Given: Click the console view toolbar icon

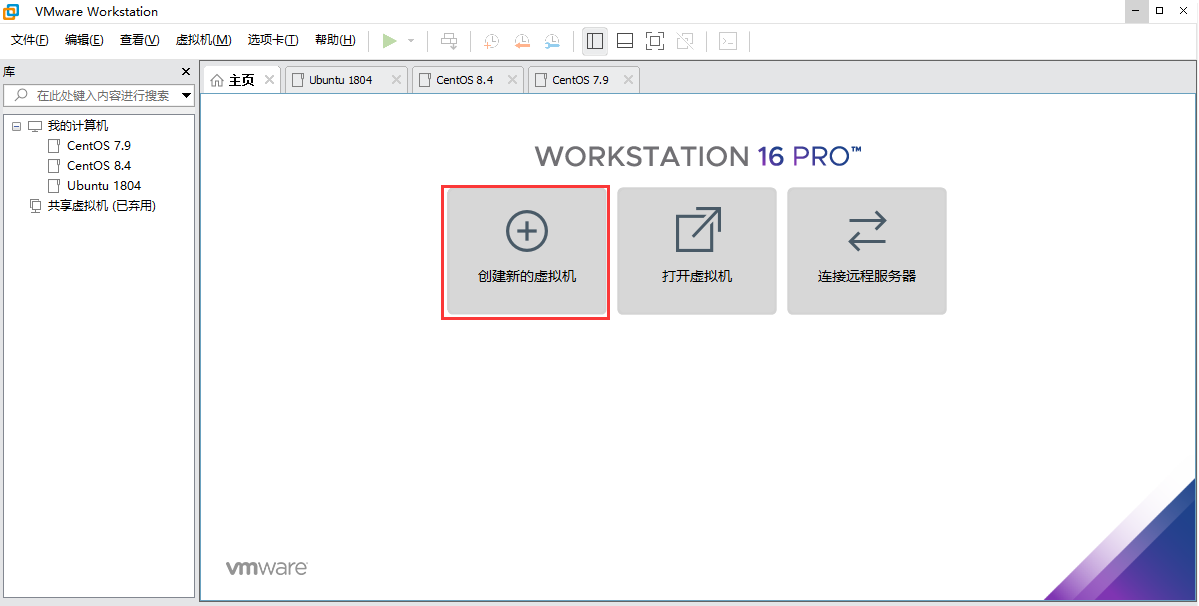Looking at the screenshot, I should [x=728, y=41].
